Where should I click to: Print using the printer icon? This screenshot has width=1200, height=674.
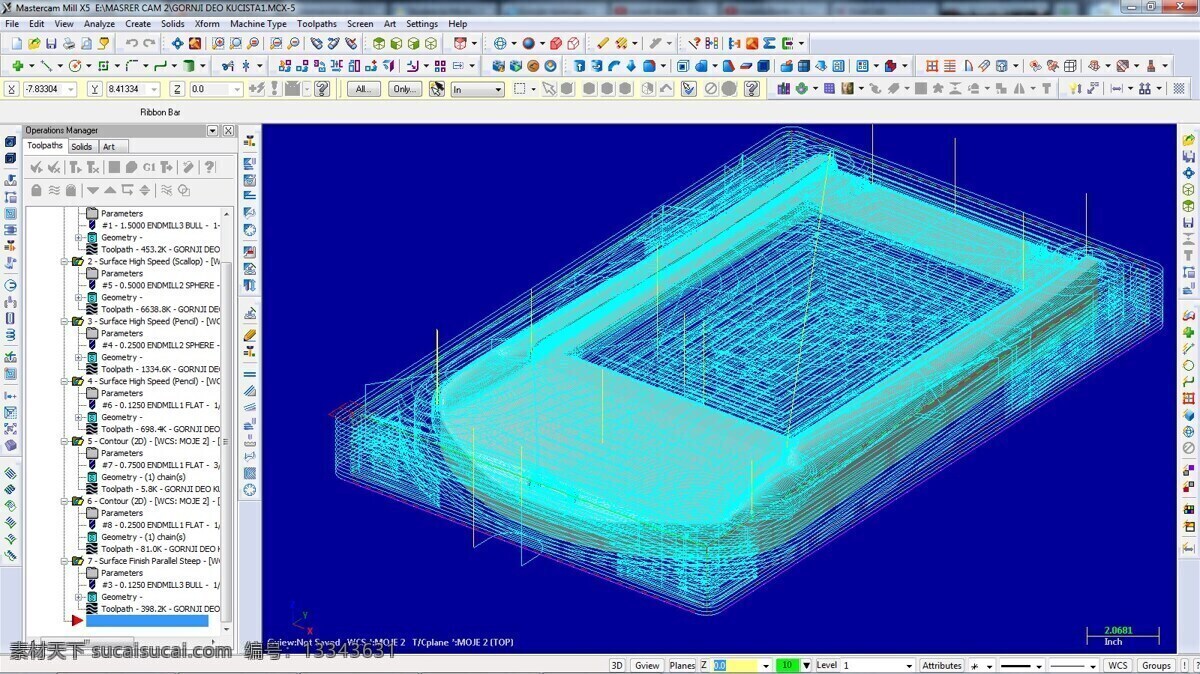tap(68, 44)
